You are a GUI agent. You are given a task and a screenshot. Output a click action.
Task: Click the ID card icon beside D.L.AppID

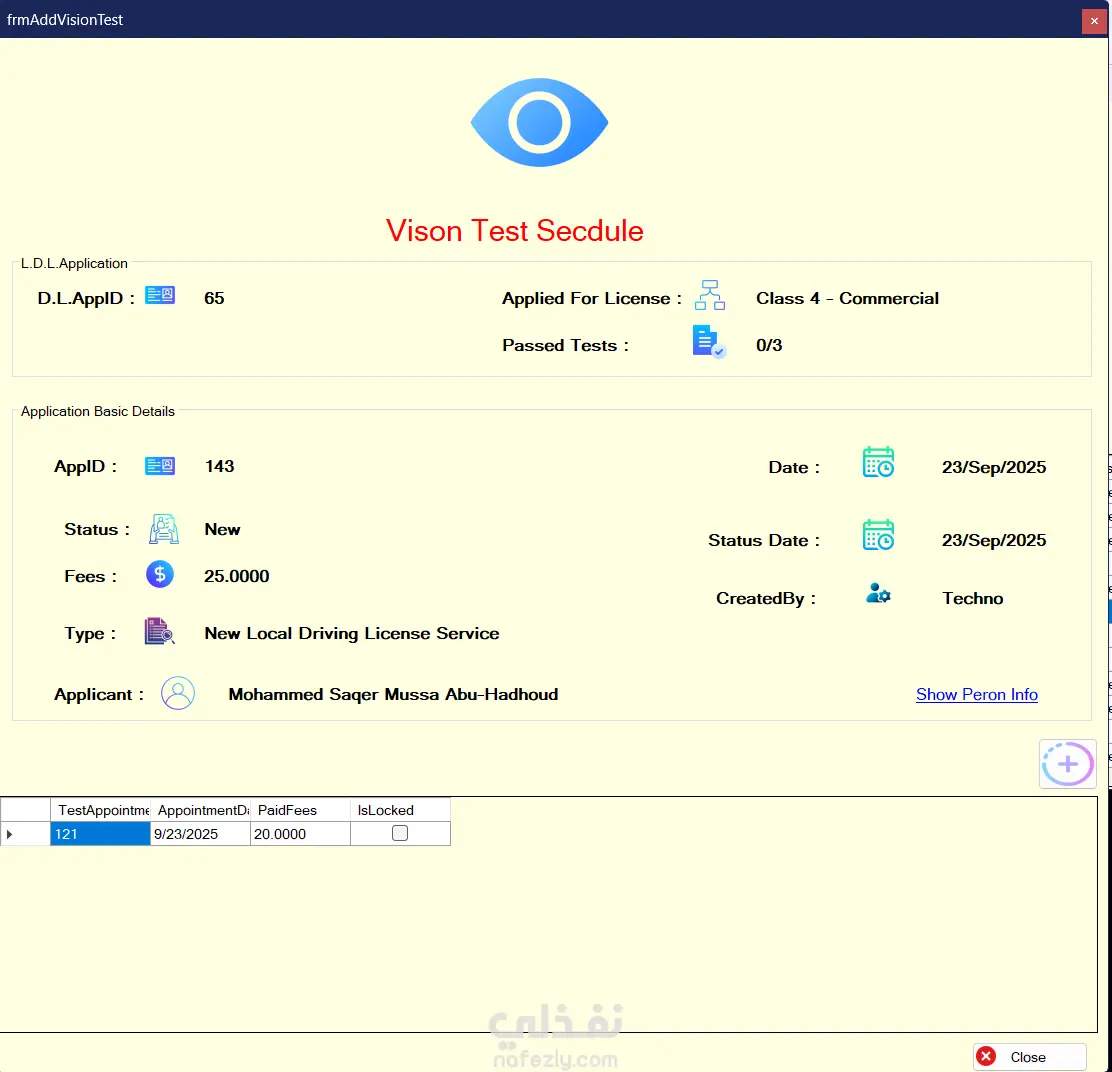click(x=160, y=295)
